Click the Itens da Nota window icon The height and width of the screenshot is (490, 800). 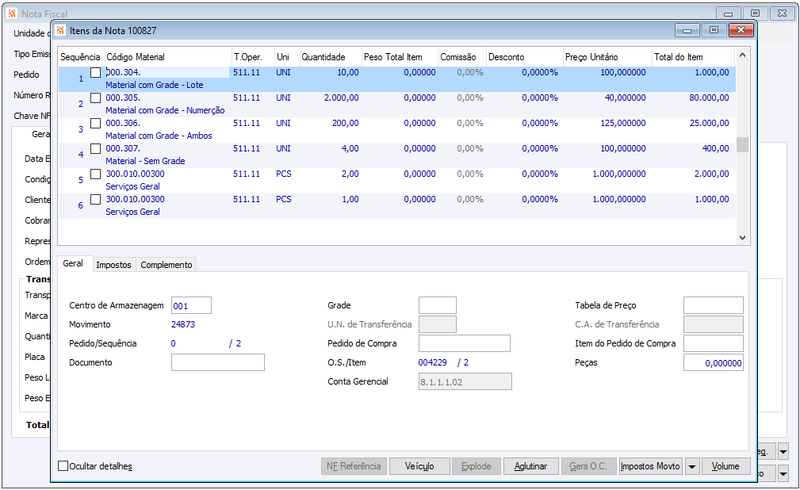point(61,31)
